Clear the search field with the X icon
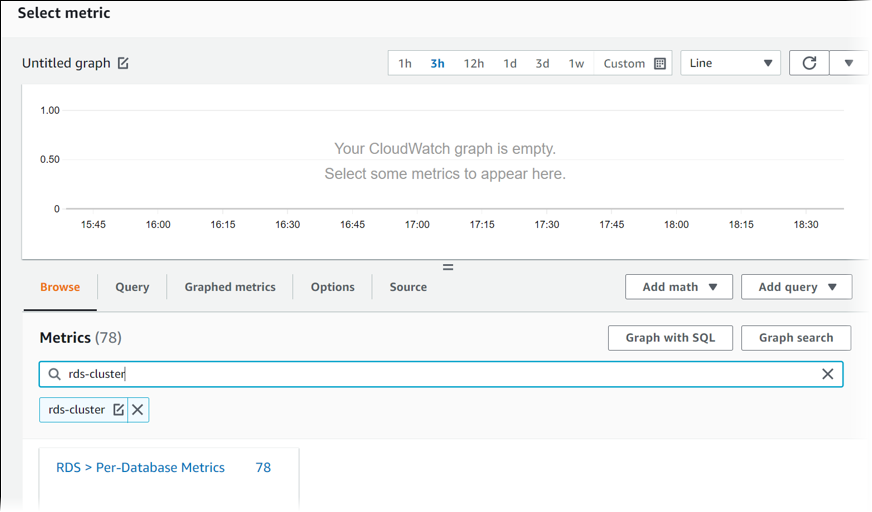872x512 pixels. [x=827, y=374]
